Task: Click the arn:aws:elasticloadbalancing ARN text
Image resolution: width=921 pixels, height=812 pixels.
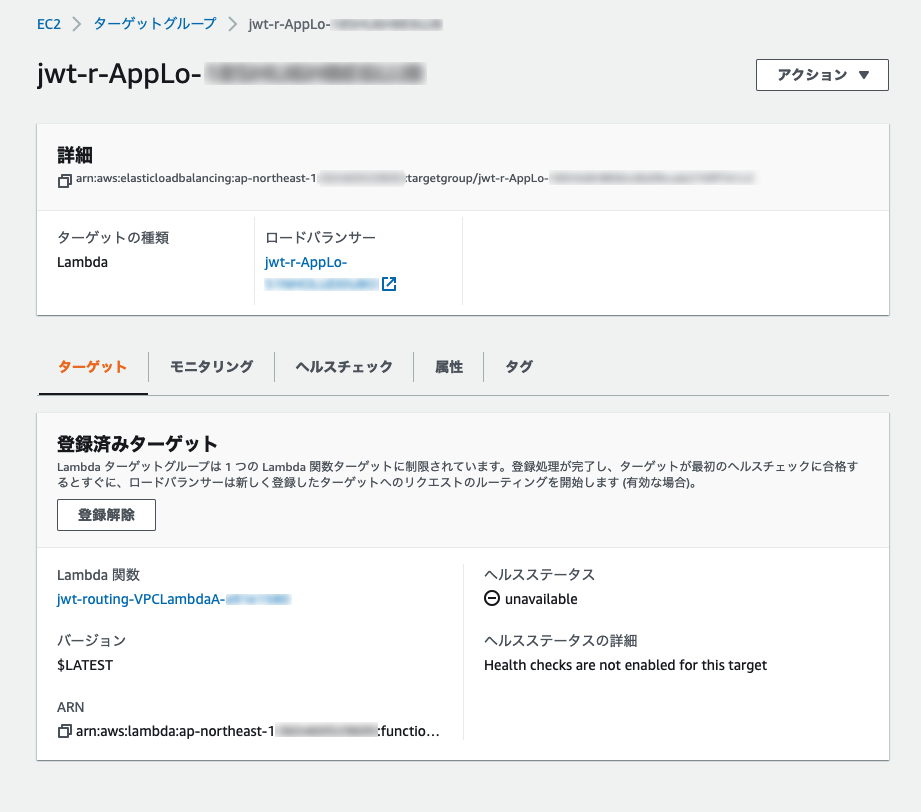Action: (415, 178)
